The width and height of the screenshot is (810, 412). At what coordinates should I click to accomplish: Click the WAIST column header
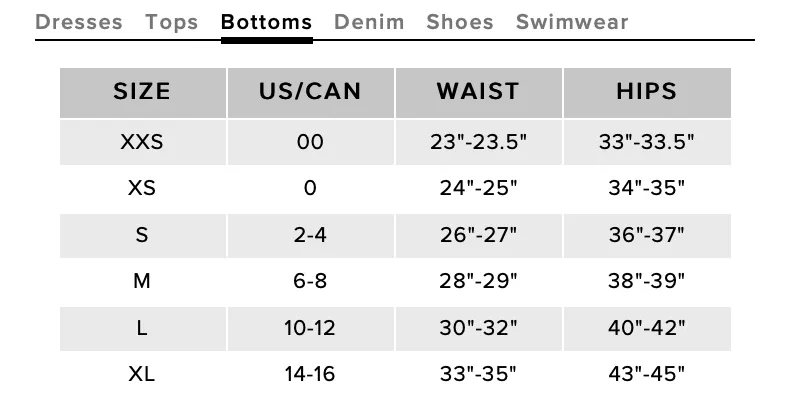(478, 92)
